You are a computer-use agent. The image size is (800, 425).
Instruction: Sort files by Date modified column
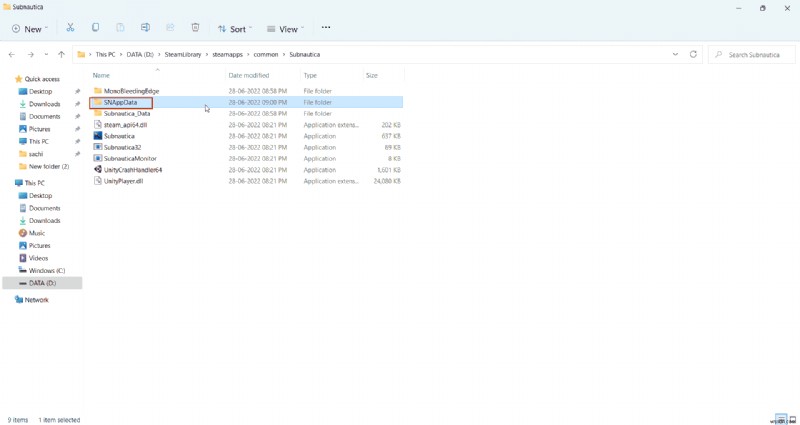click(x=248, y=75)
